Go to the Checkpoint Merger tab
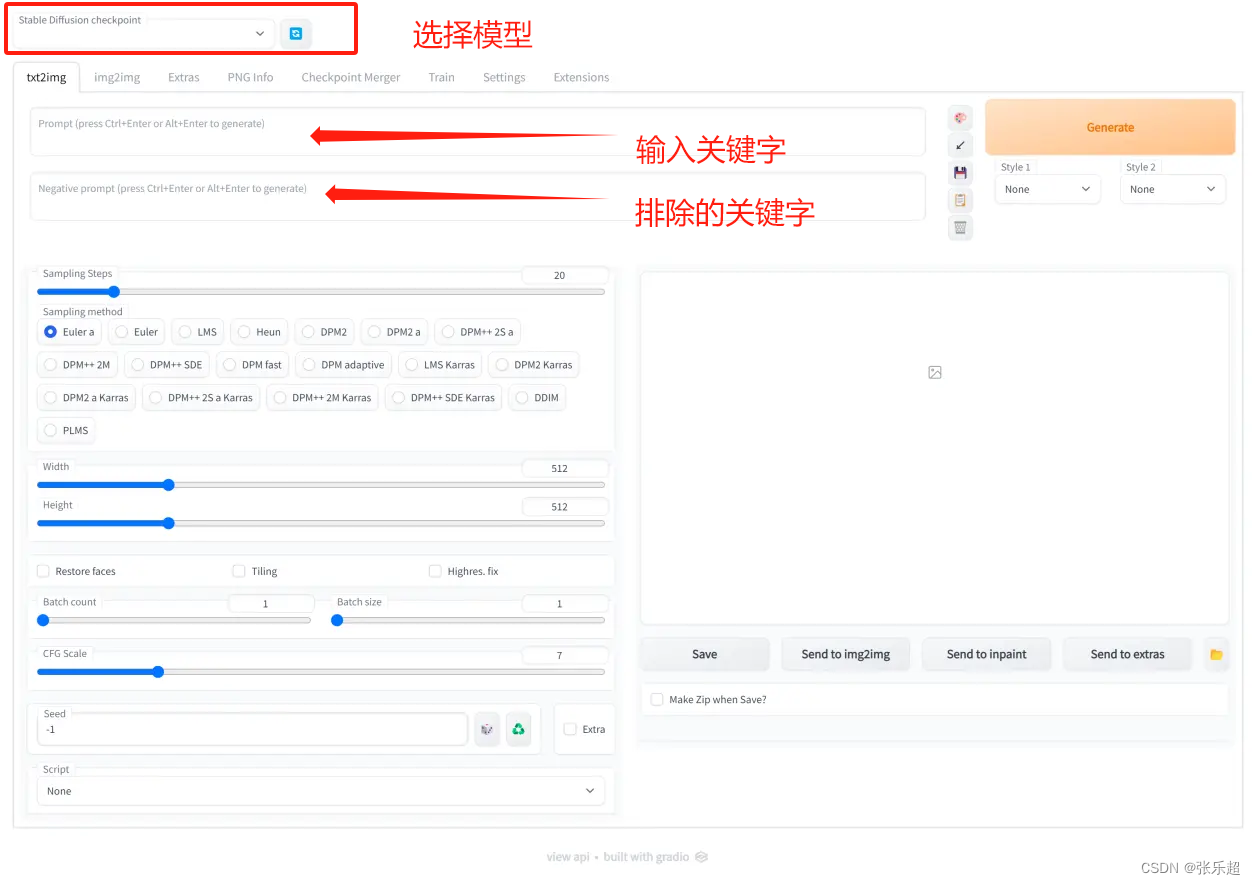1256x885 pixels. tap(351, 77)
